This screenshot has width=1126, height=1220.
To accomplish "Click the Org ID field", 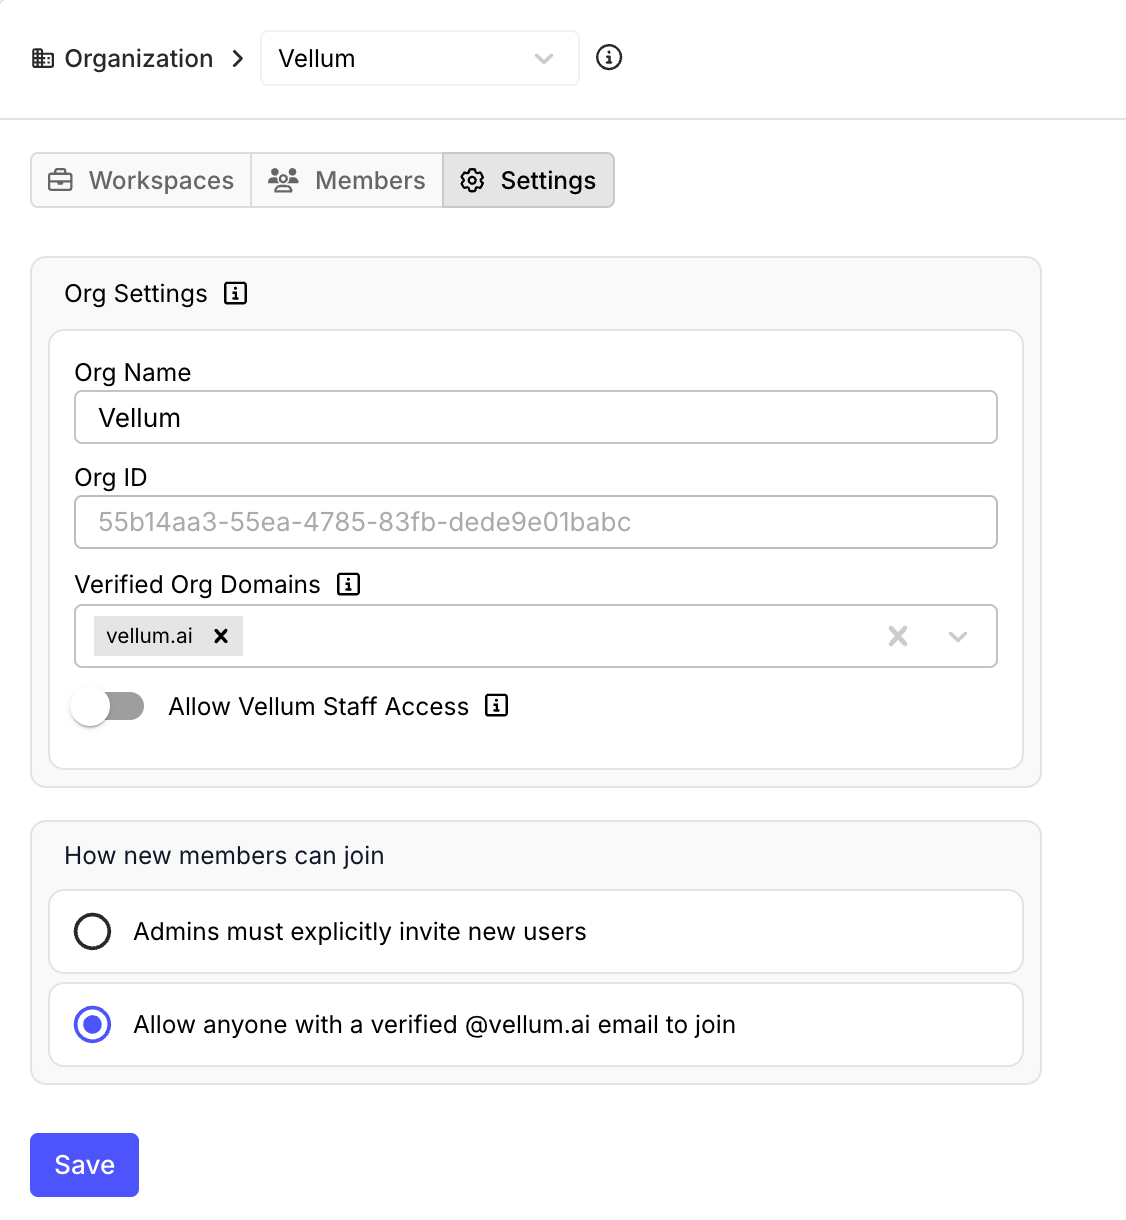I will coord(536,522).
